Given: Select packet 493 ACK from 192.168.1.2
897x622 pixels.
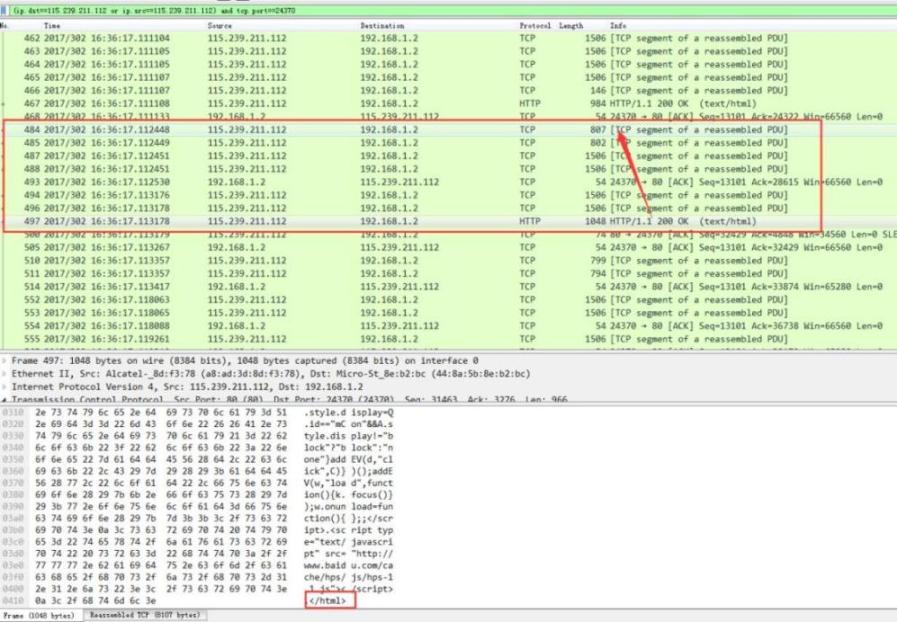Looking at the screenshot, I should 400,182.
